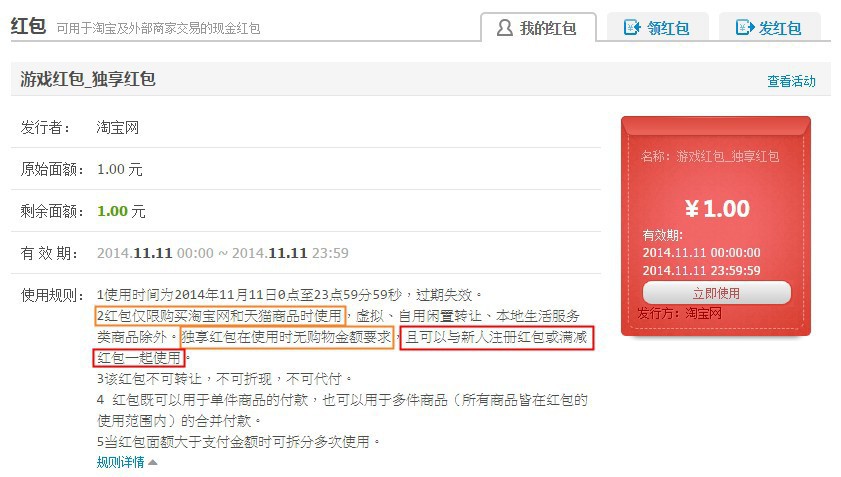Open the 发红包 tab
The width and height of the screenshot is (841, 477).
tap(770, 27)
